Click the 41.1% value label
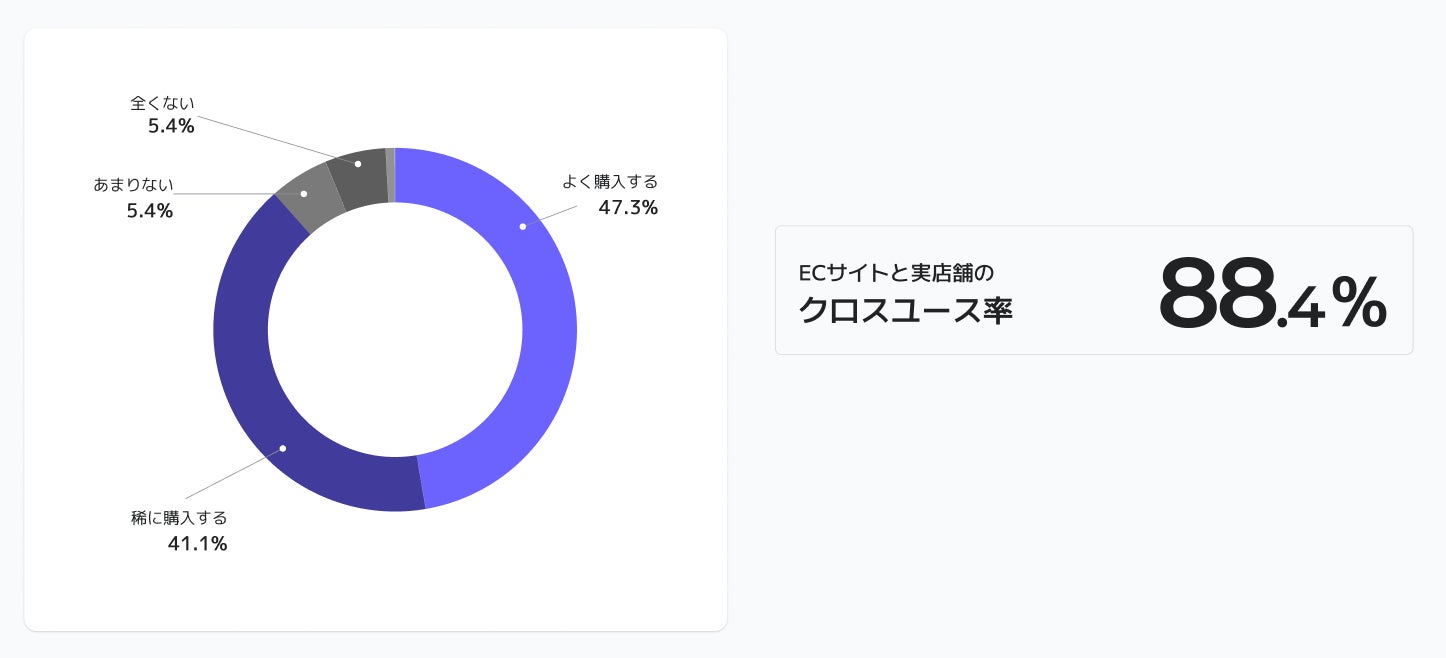1446x658 pixels. click(197, 544)
